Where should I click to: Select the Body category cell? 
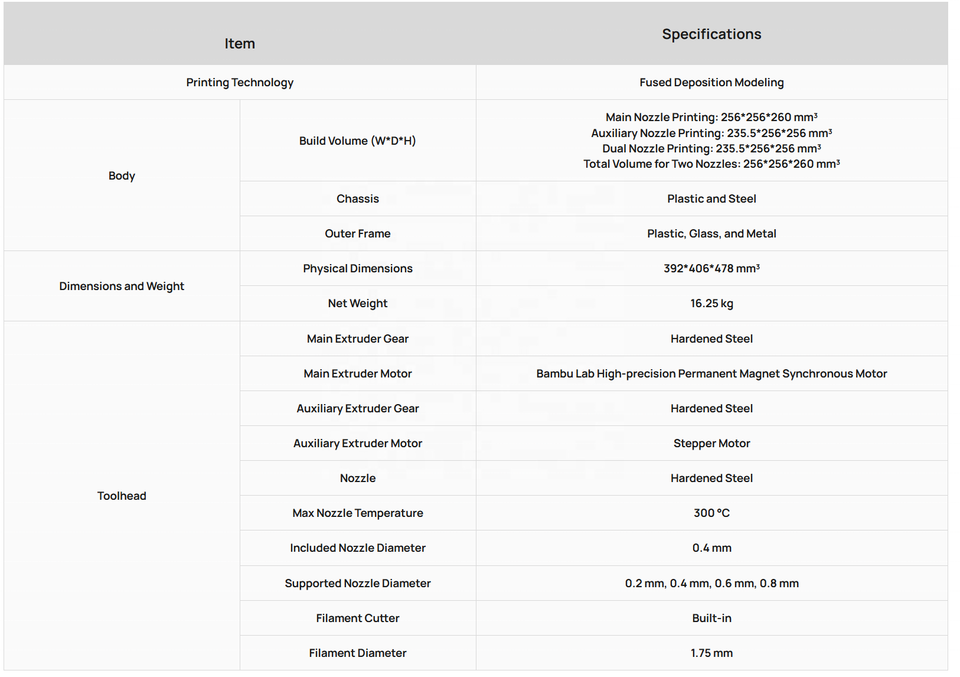point(122,176)
